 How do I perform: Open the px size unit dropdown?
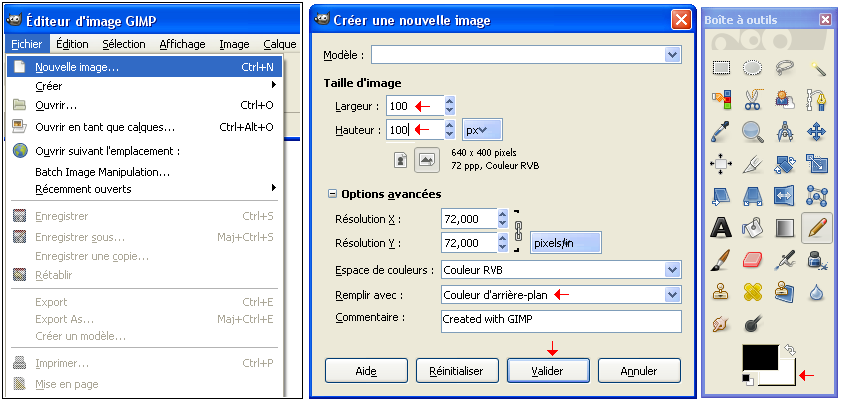[482, 130]
